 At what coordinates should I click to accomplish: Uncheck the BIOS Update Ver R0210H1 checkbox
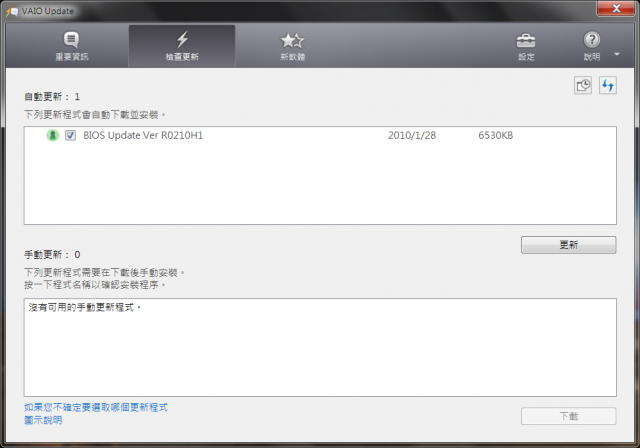click(70, 135)
